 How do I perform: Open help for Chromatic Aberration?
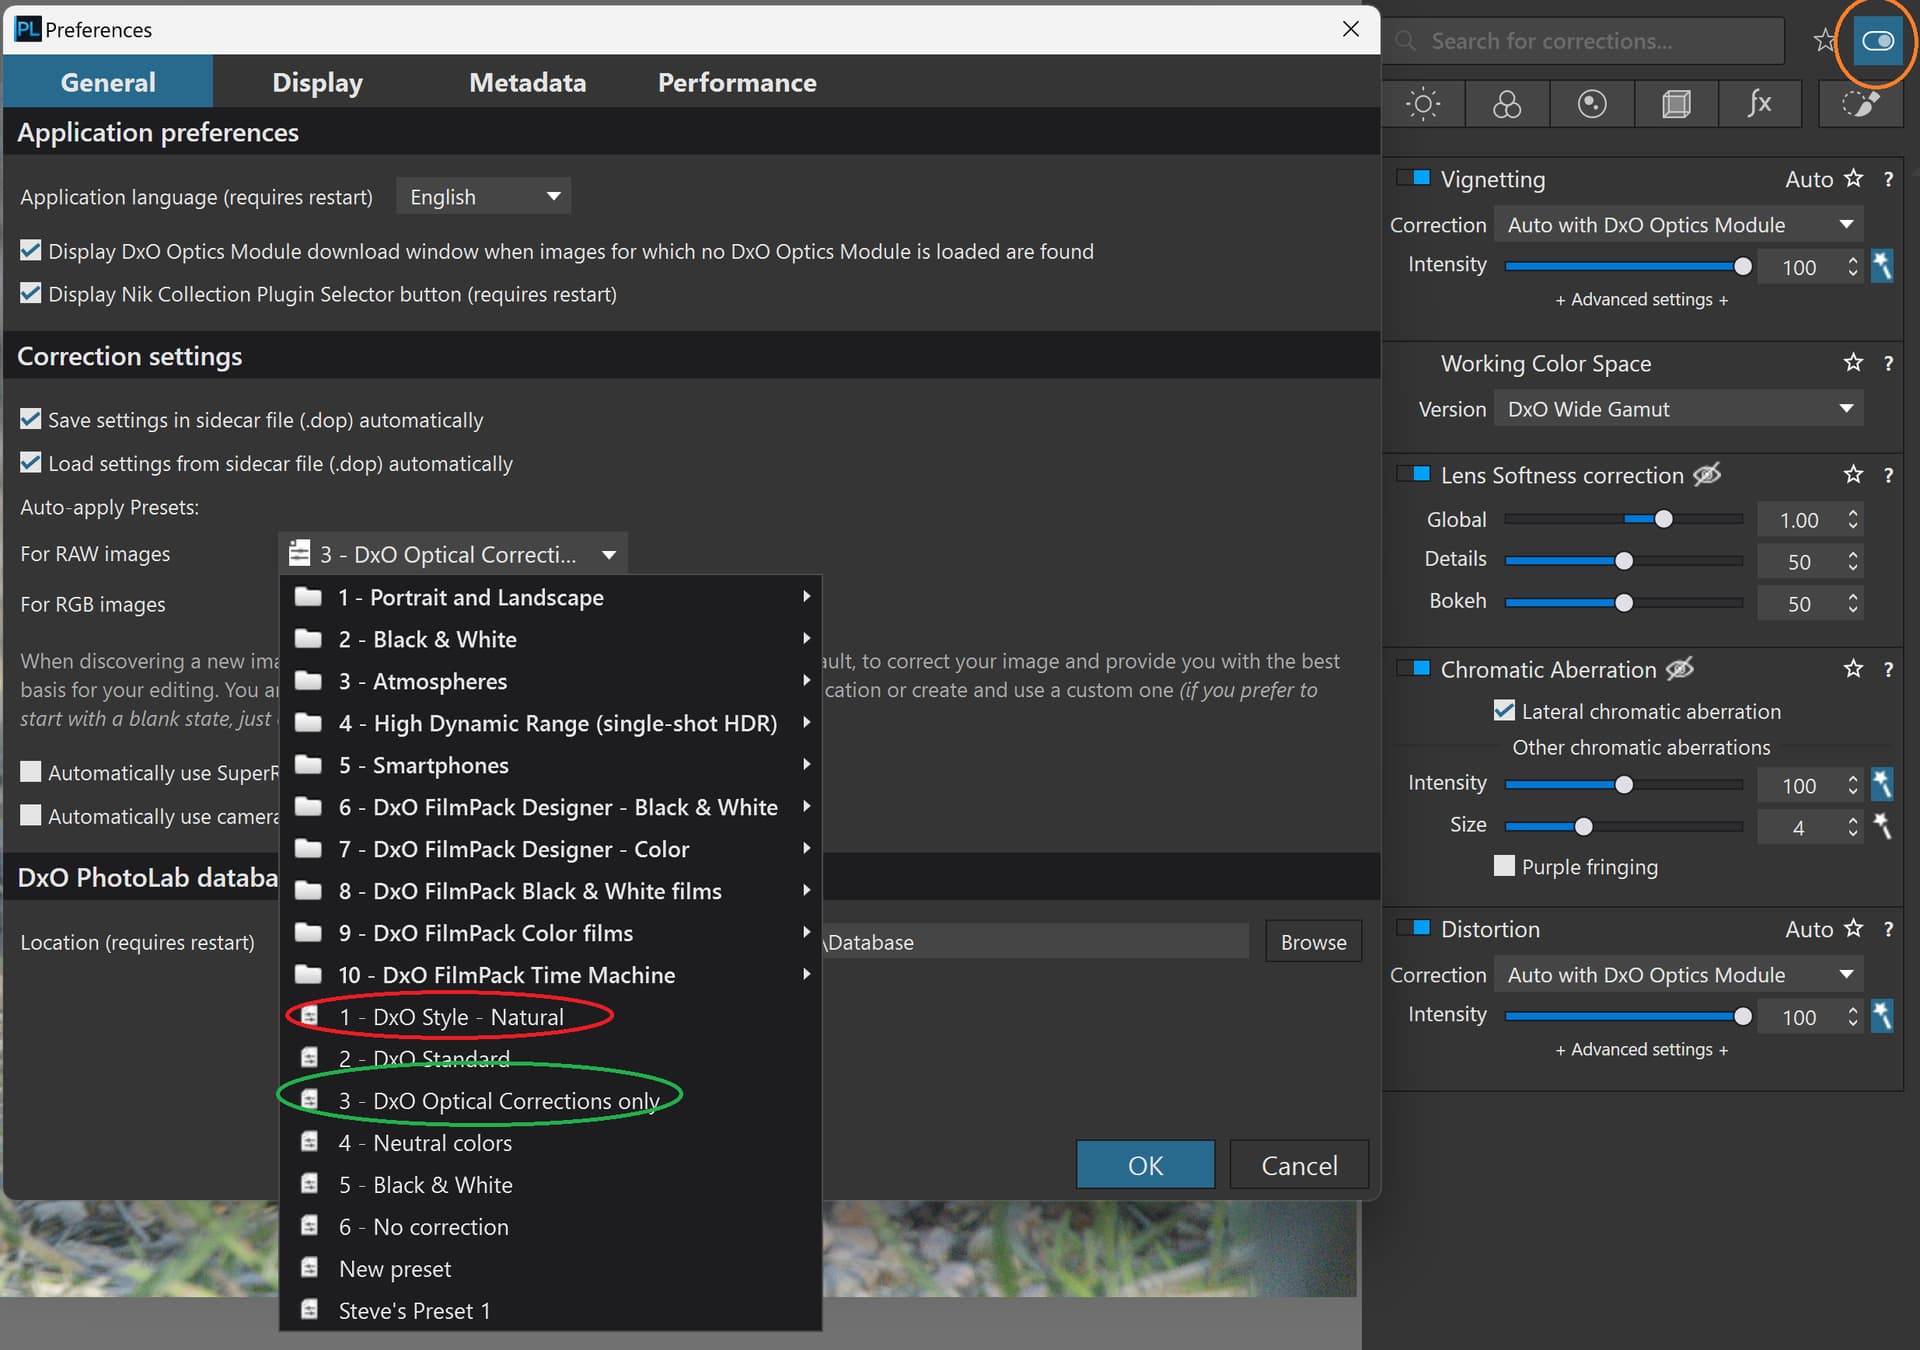click(x=1888, y=669)
